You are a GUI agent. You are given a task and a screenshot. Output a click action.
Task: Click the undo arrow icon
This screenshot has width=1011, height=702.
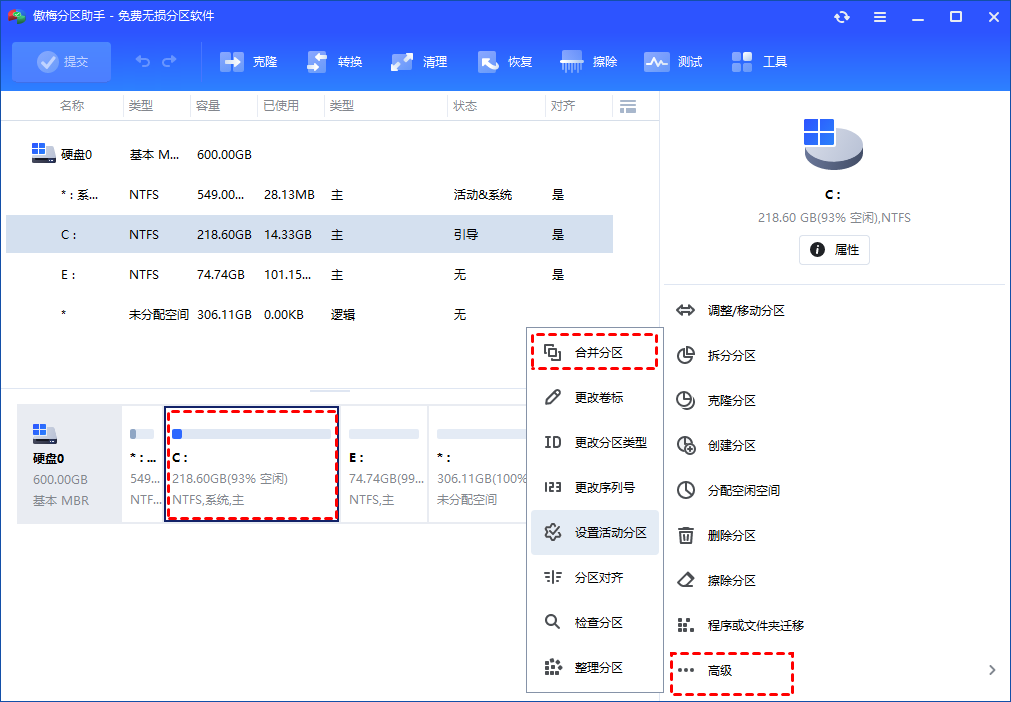click(x=143, y=62)
